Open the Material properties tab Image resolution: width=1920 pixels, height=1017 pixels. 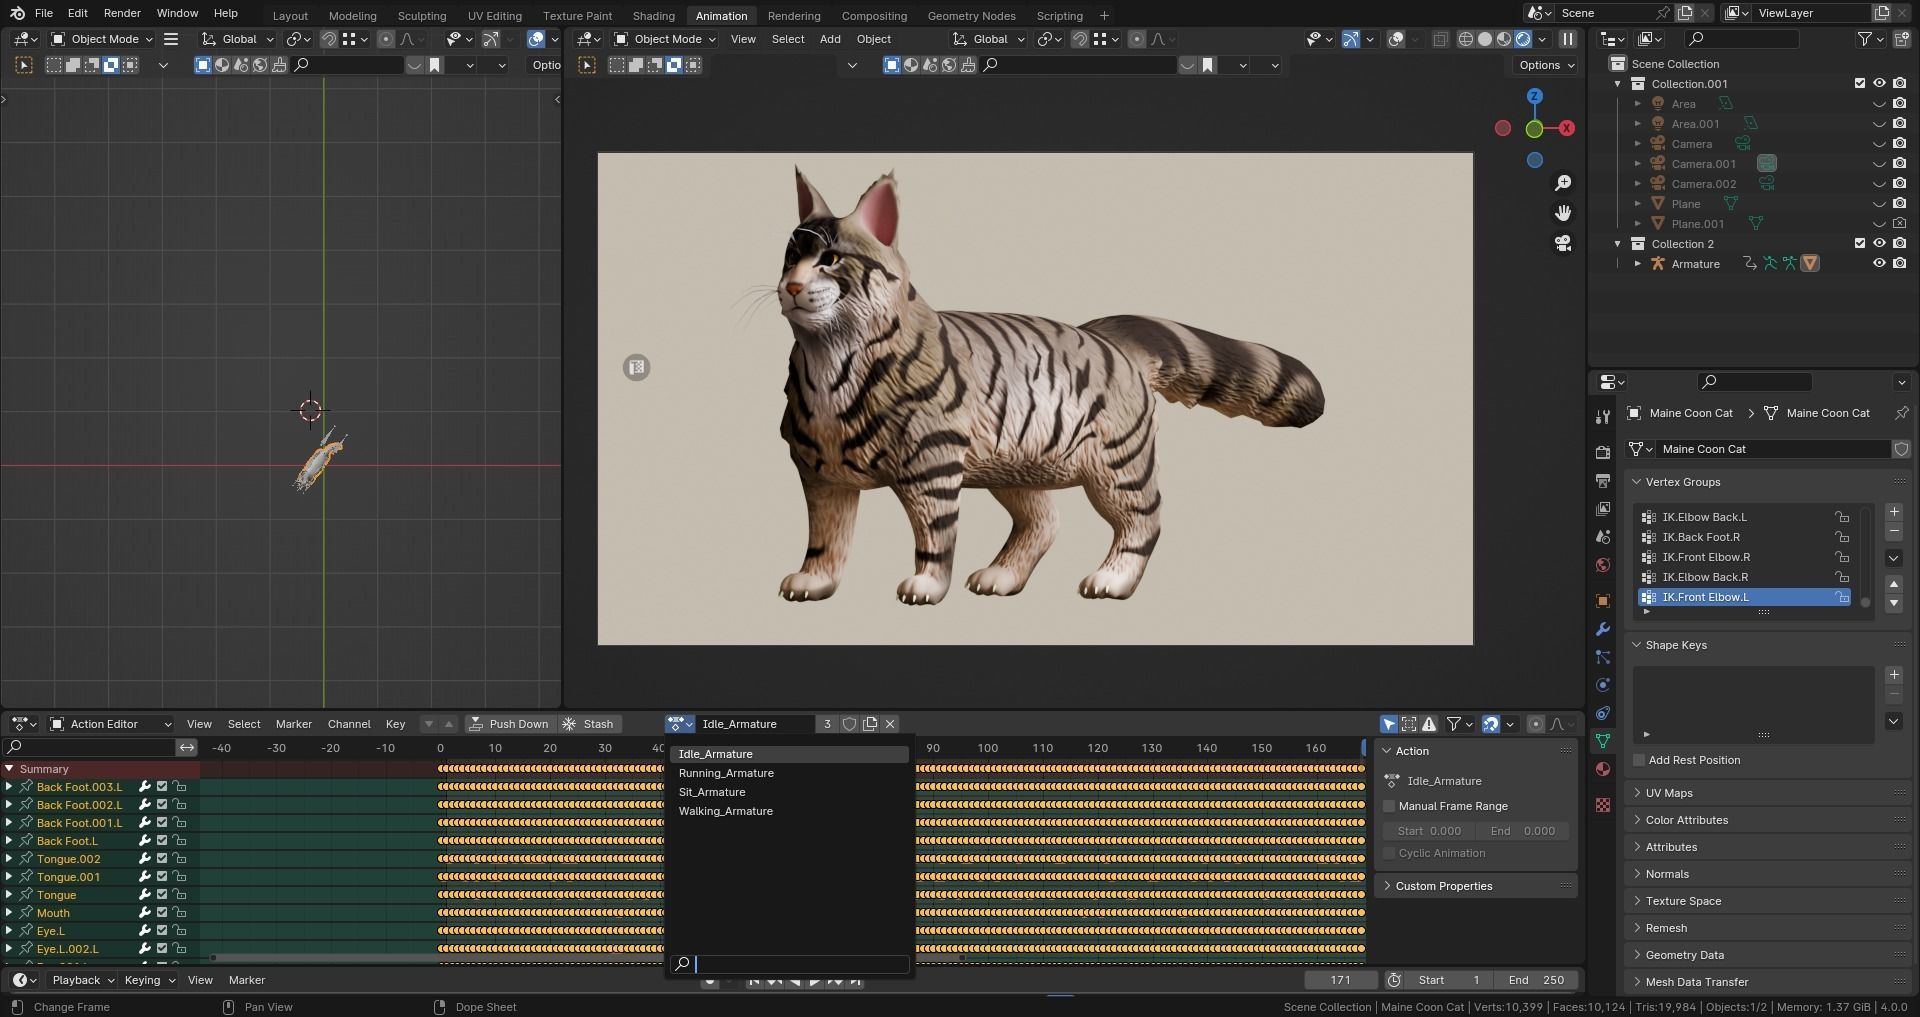click(x=1603, y=769)
